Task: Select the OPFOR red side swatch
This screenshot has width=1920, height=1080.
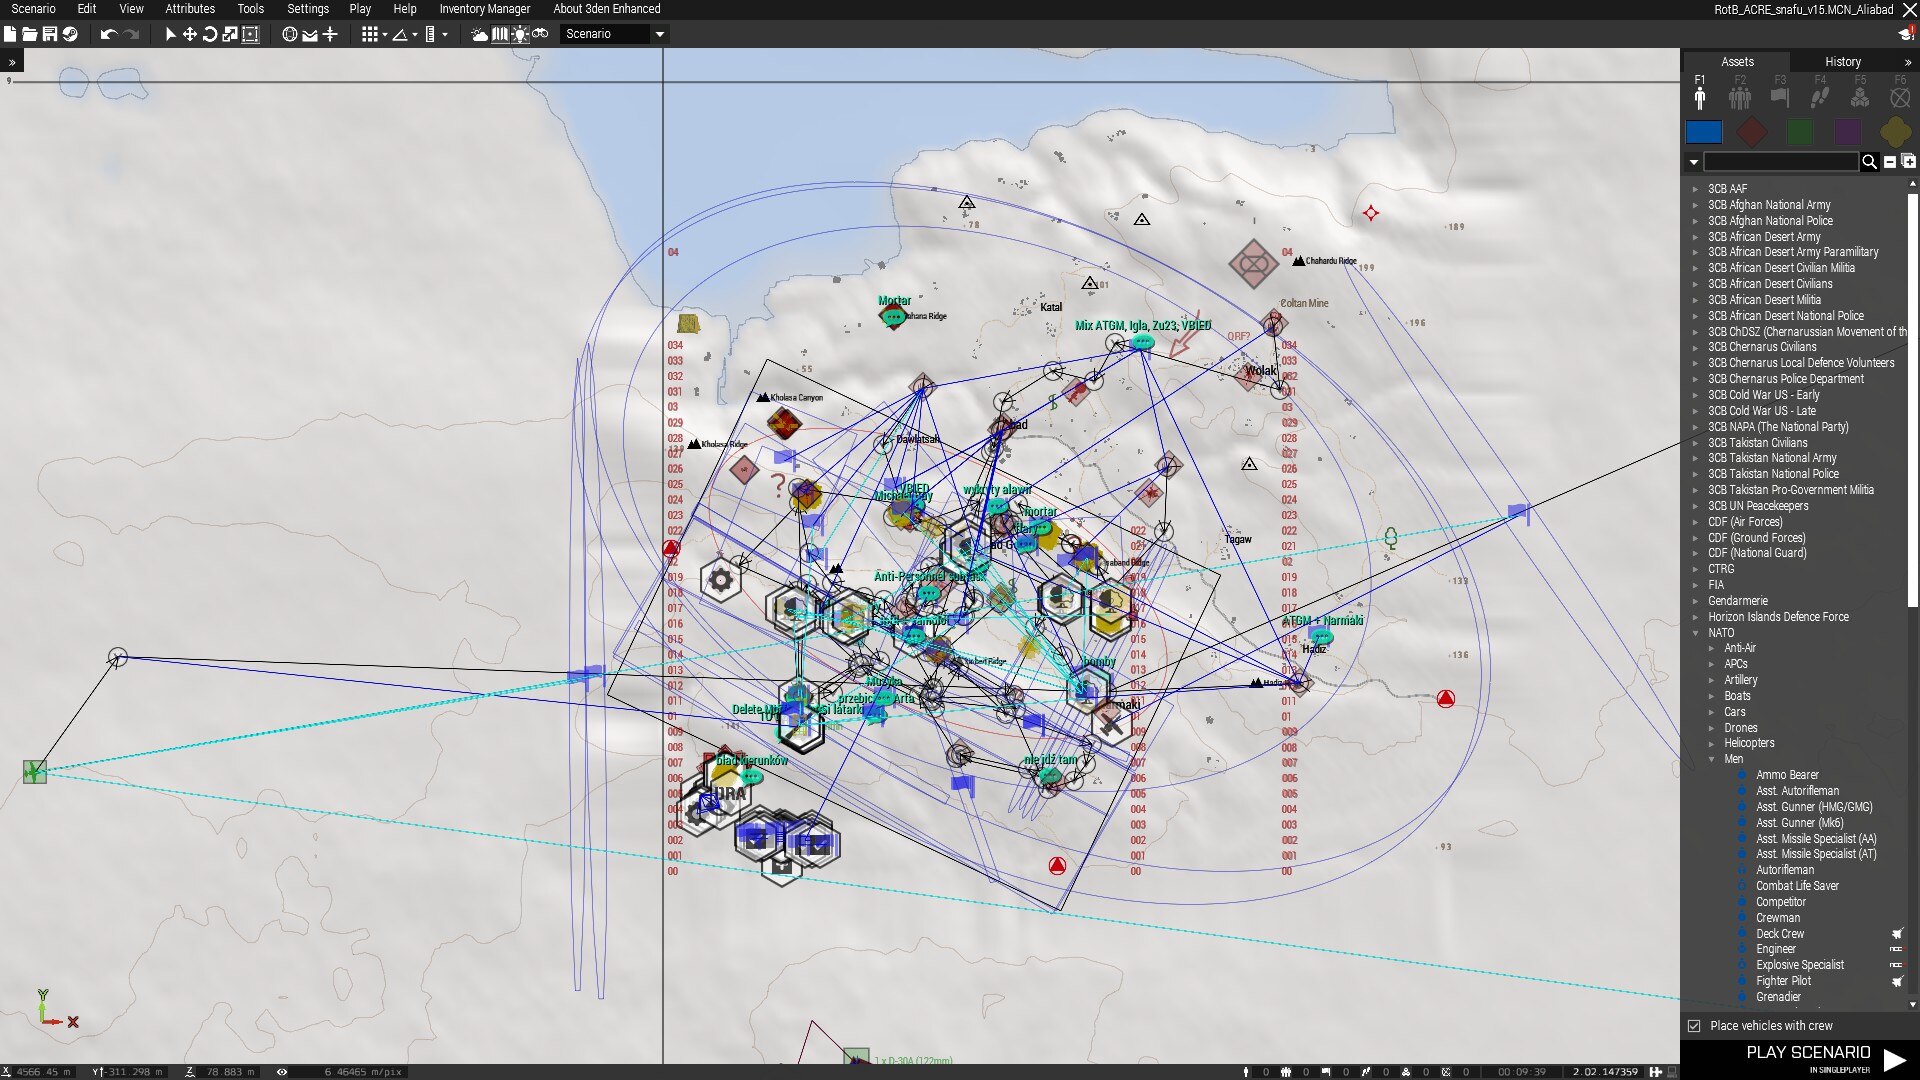Action: (1751, 131)
